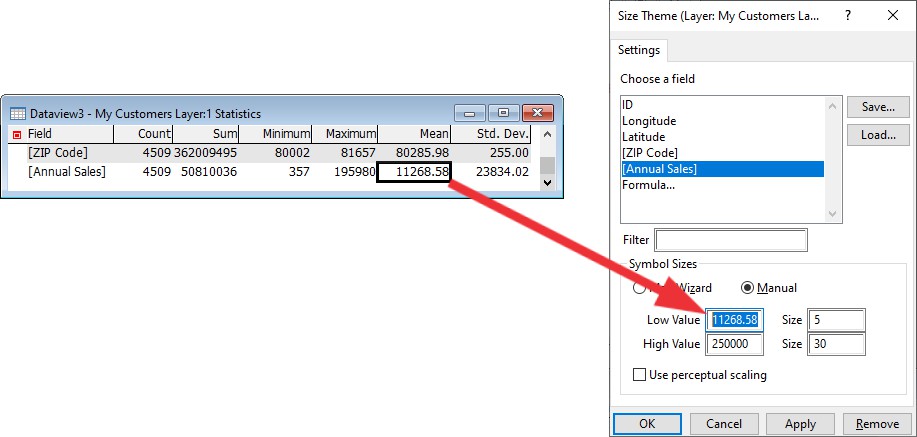Enable Use perceptual scaling checkbox
The height and width of the screenshot is (437, 917).
(640, 375)
